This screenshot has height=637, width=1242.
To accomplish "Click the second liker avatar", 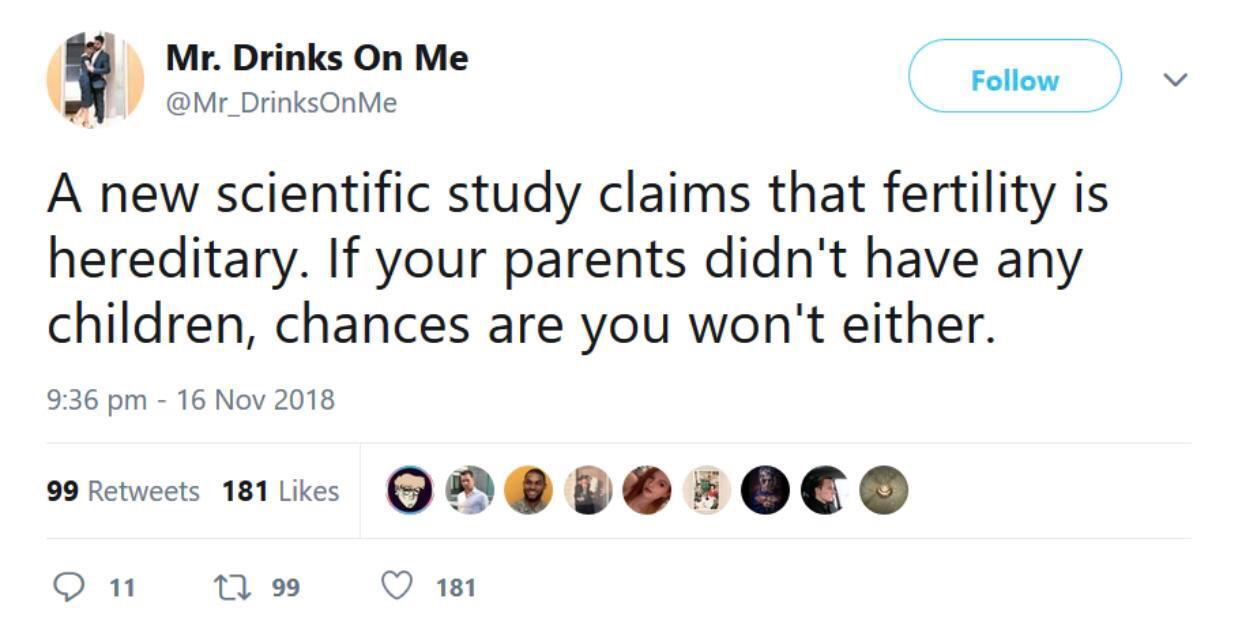I will point(469,490).
